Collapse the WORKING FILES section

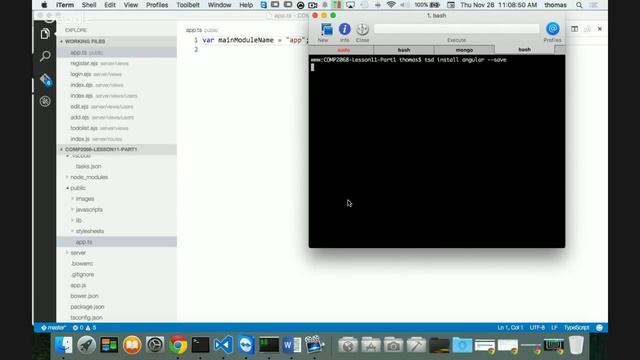click(x=116, y=41)
